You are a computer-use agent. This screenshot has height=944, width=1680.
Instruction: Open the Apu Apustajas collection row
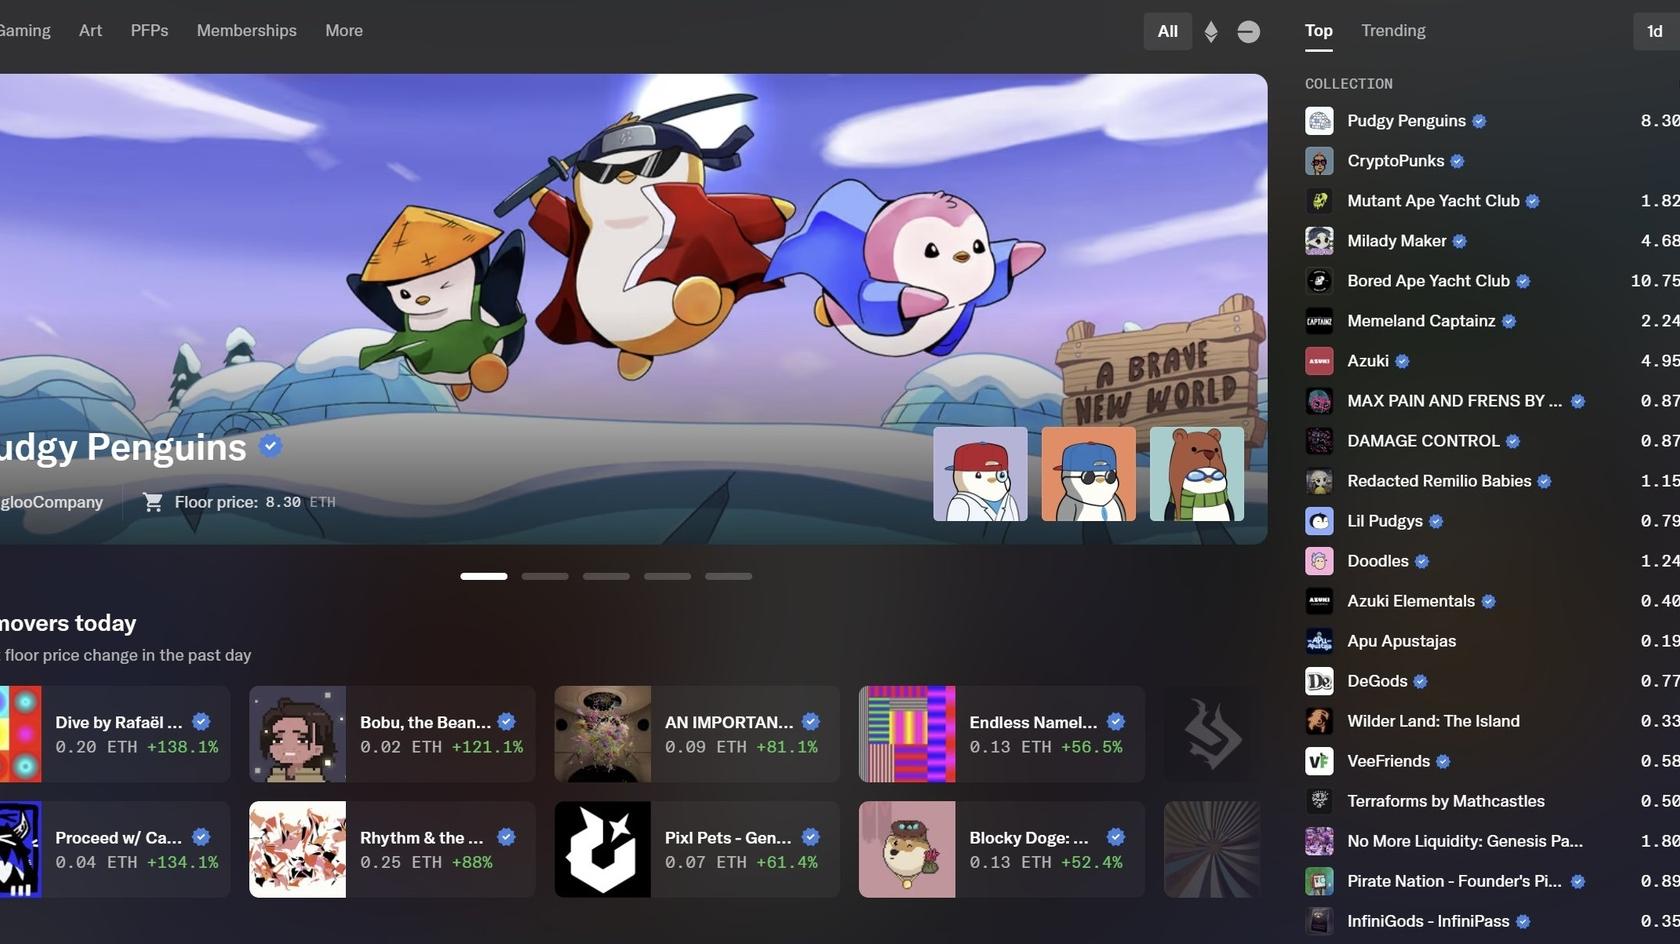click(1492, 641)
